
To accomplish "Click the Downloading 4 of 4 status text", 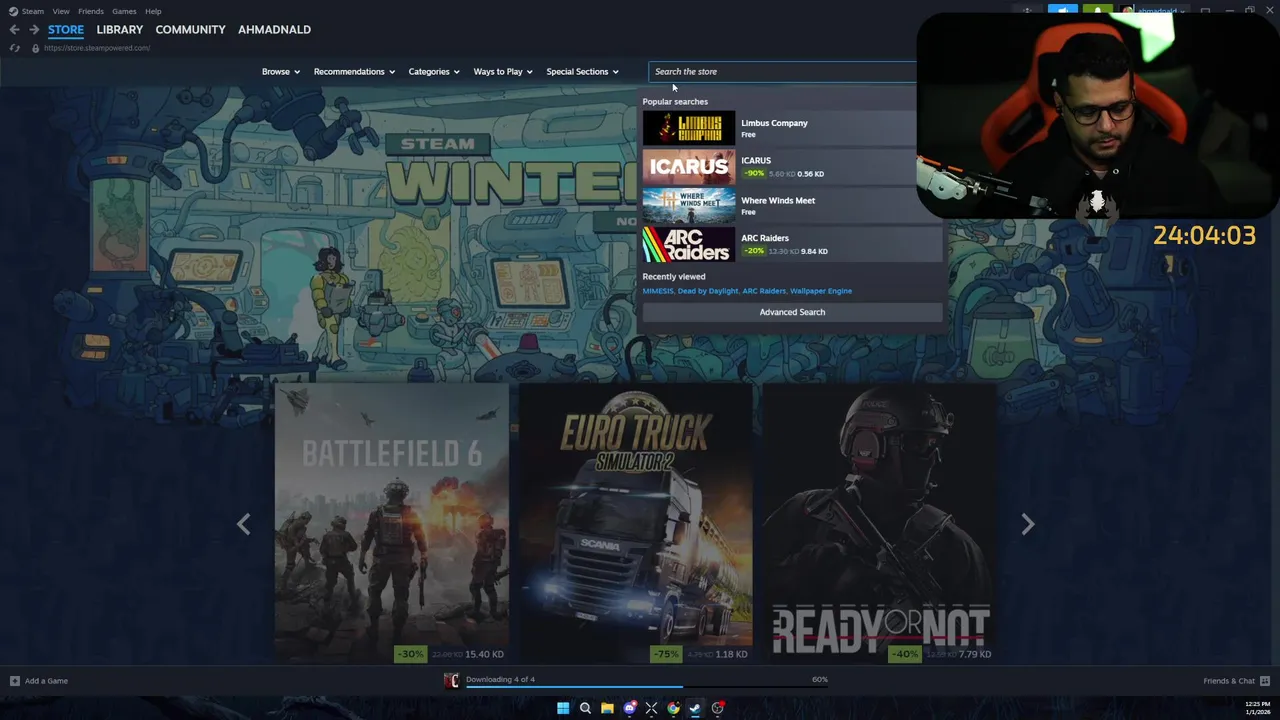I will coord(500,680).
